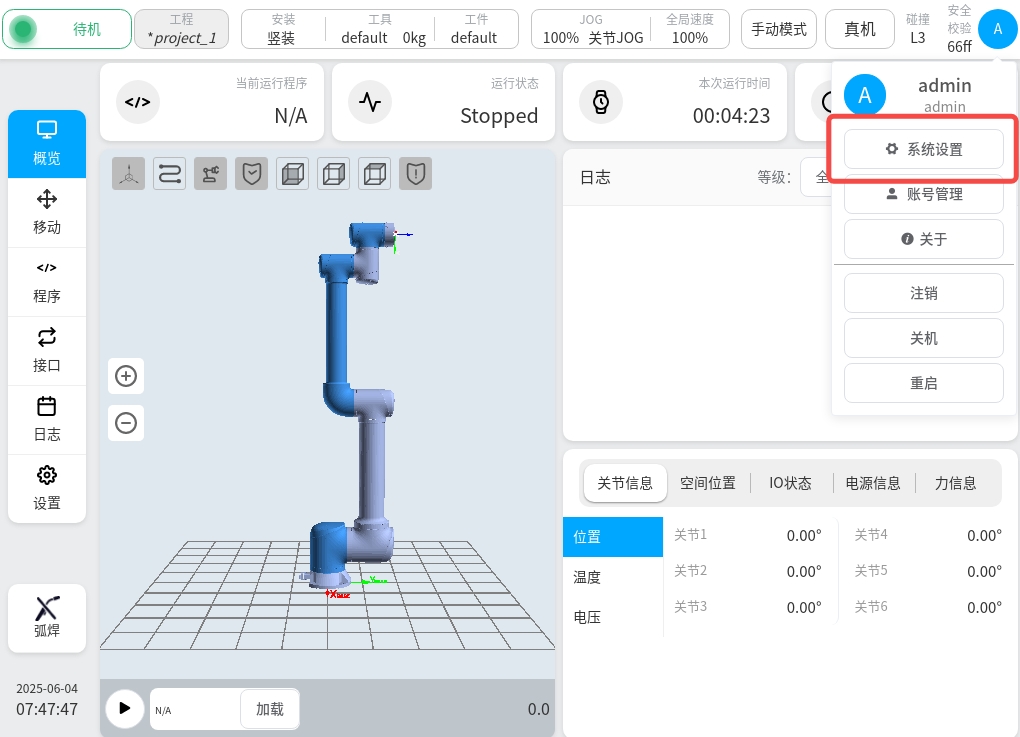Open the JOG and global speed settings
The height and width of the screenshot is (737, 1020).
pyautogui.click(x=631, y=29)
